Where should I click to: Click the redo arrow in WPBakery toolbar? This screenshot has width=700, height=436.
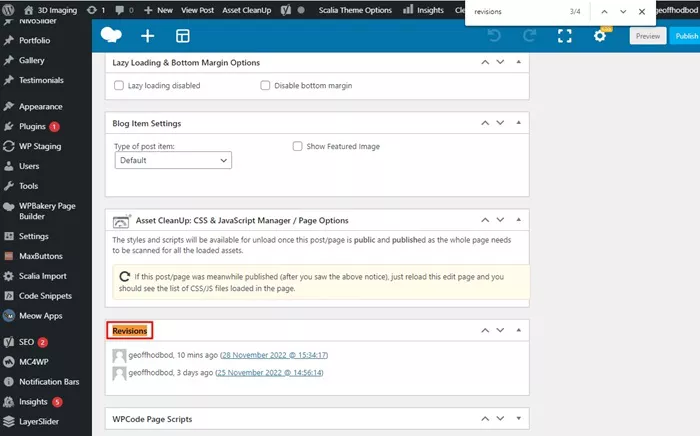point(529,36)
